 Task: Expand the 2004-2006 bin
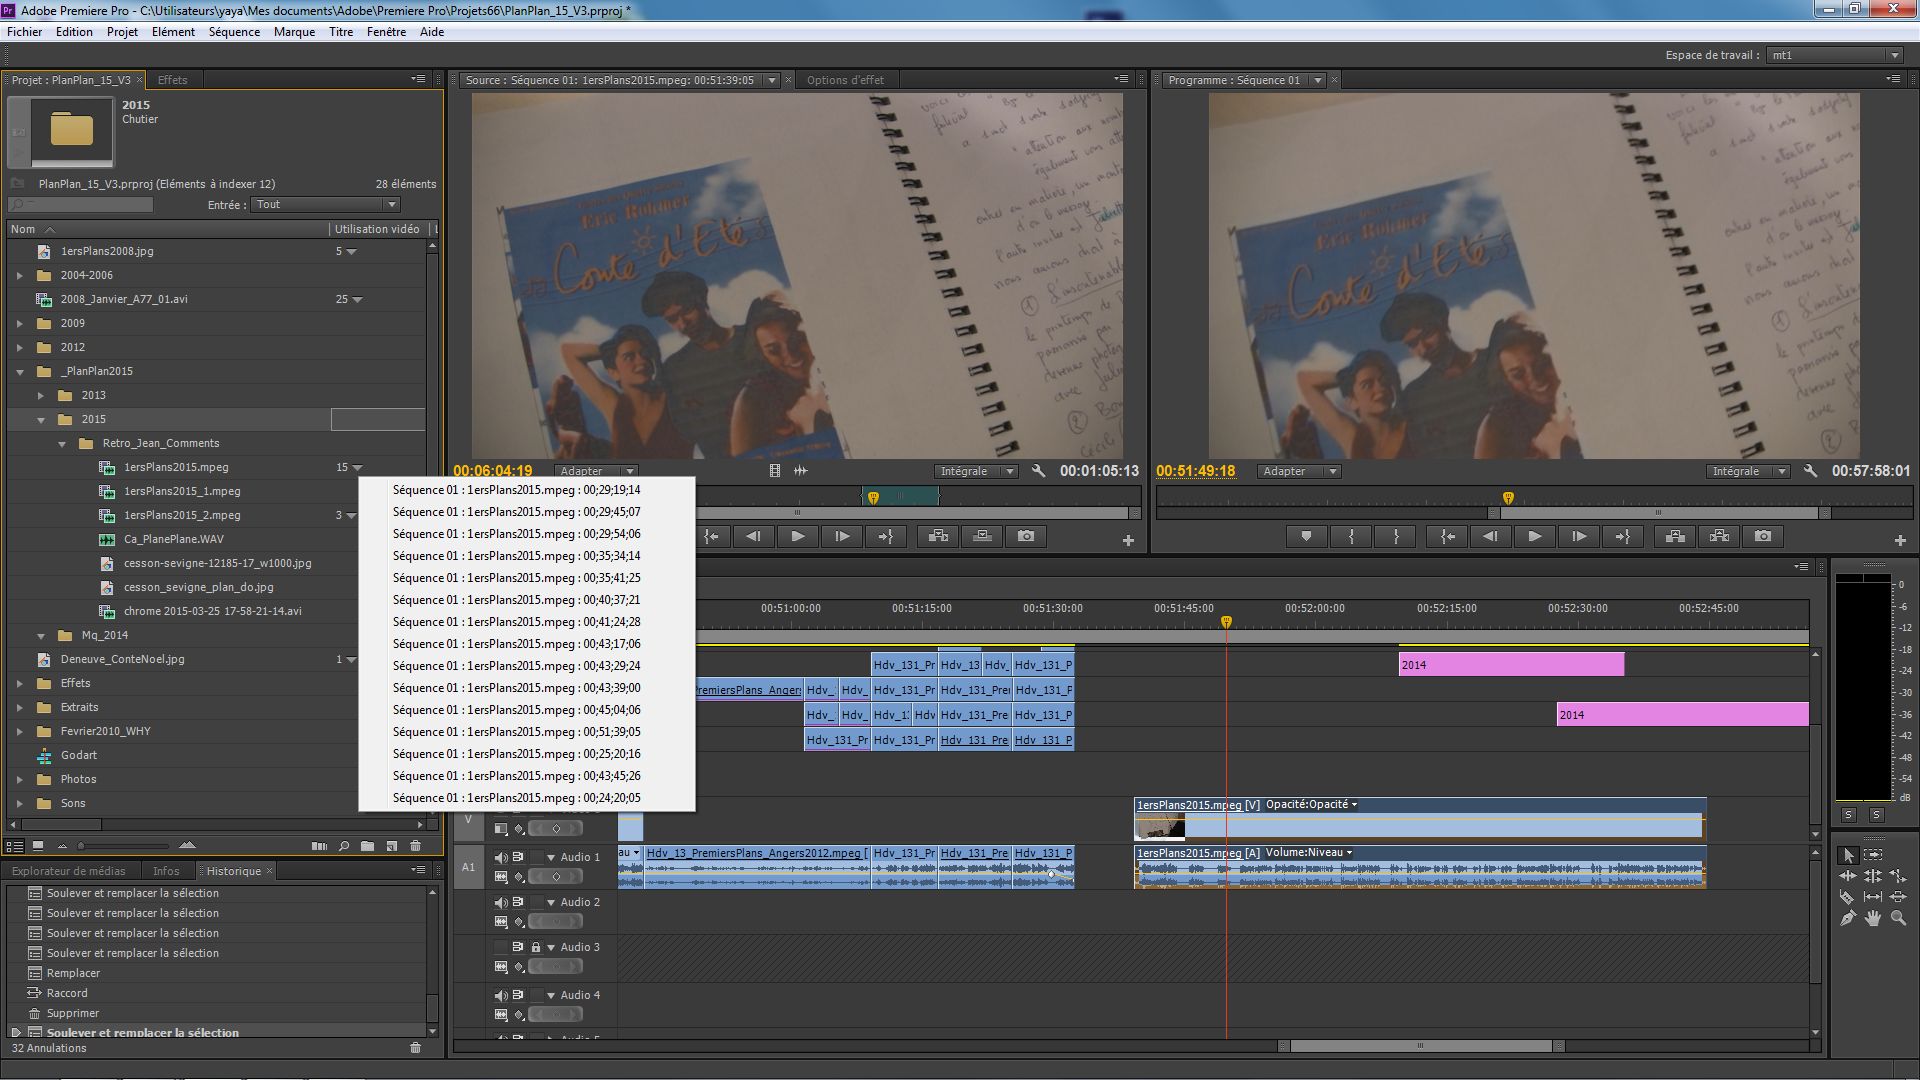(20, 275)
